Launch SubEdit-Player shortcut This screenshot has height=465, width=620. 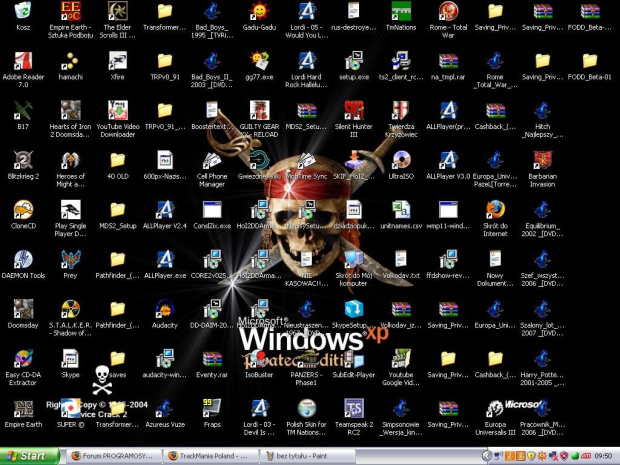(354, 359)
